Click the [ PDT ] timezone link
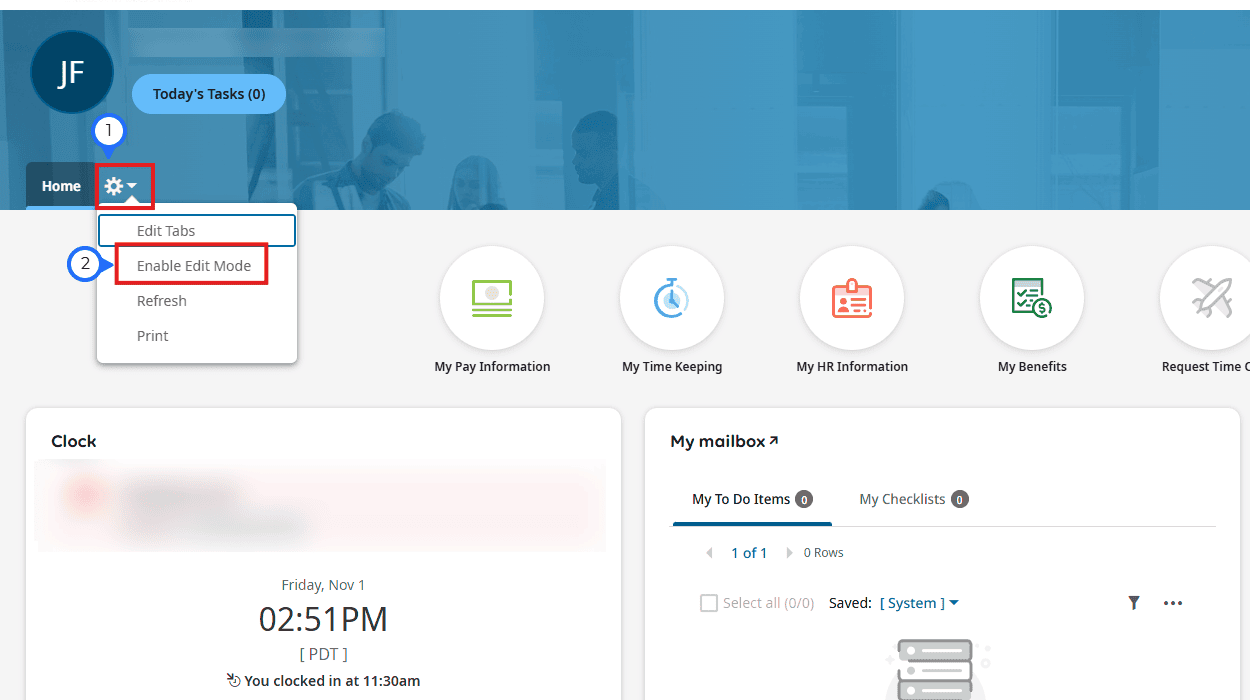 pos(323,654)
